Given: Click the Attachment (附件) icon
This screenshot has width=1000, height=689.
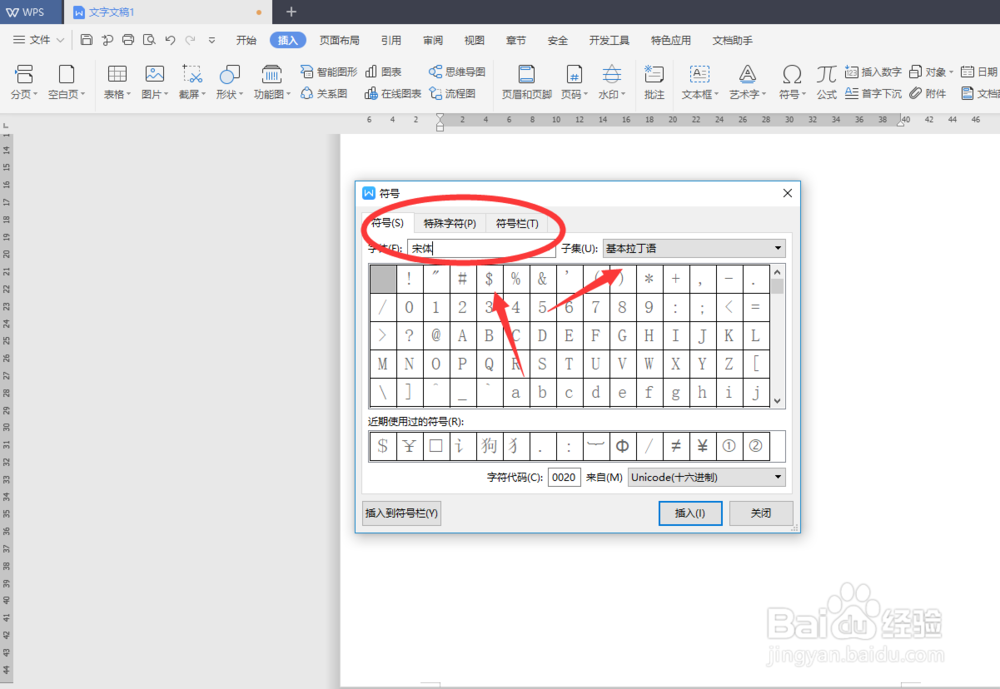Looking at the screenshot, I should coord(928,94).
